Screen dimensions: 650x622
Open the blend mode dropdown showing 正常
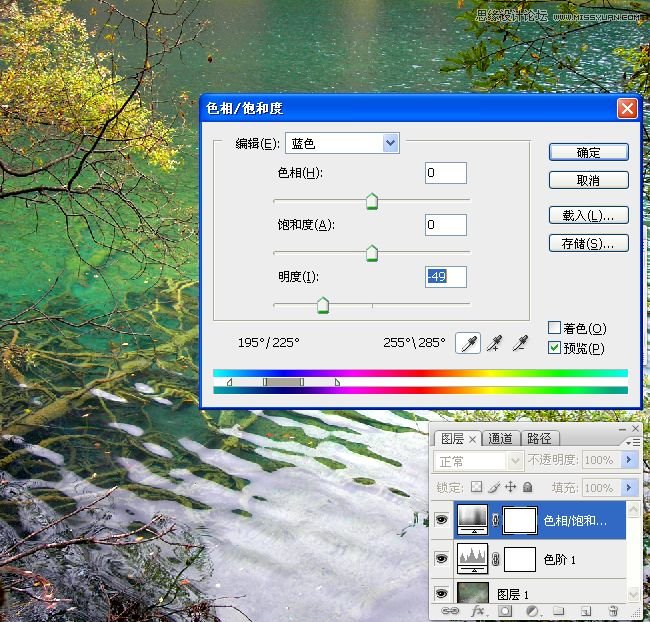click(478, 461)
